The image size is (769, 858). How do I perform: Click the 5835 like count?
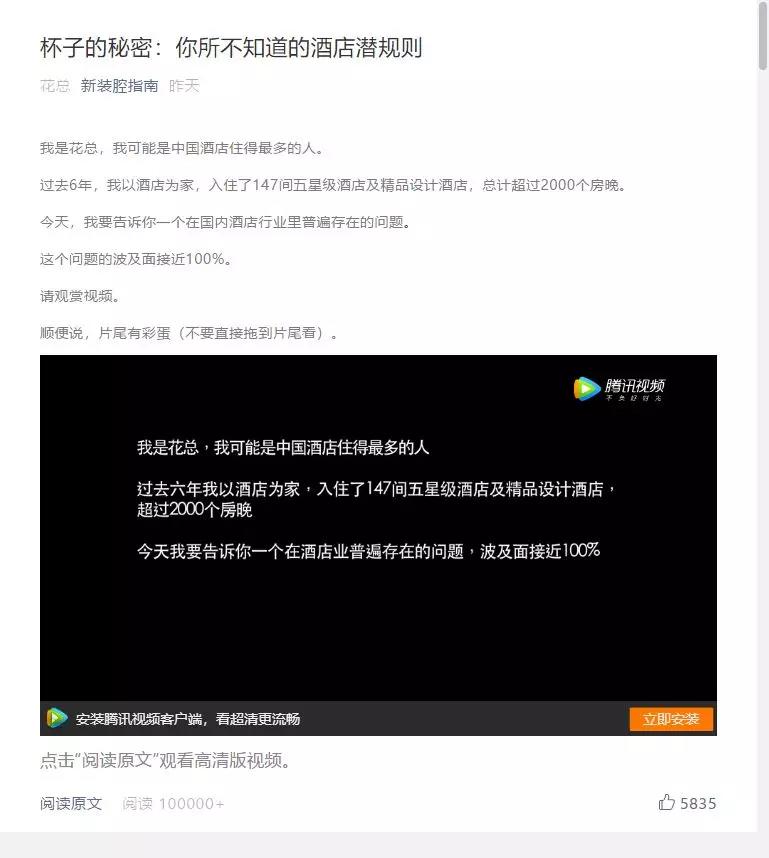click(698, 803)
